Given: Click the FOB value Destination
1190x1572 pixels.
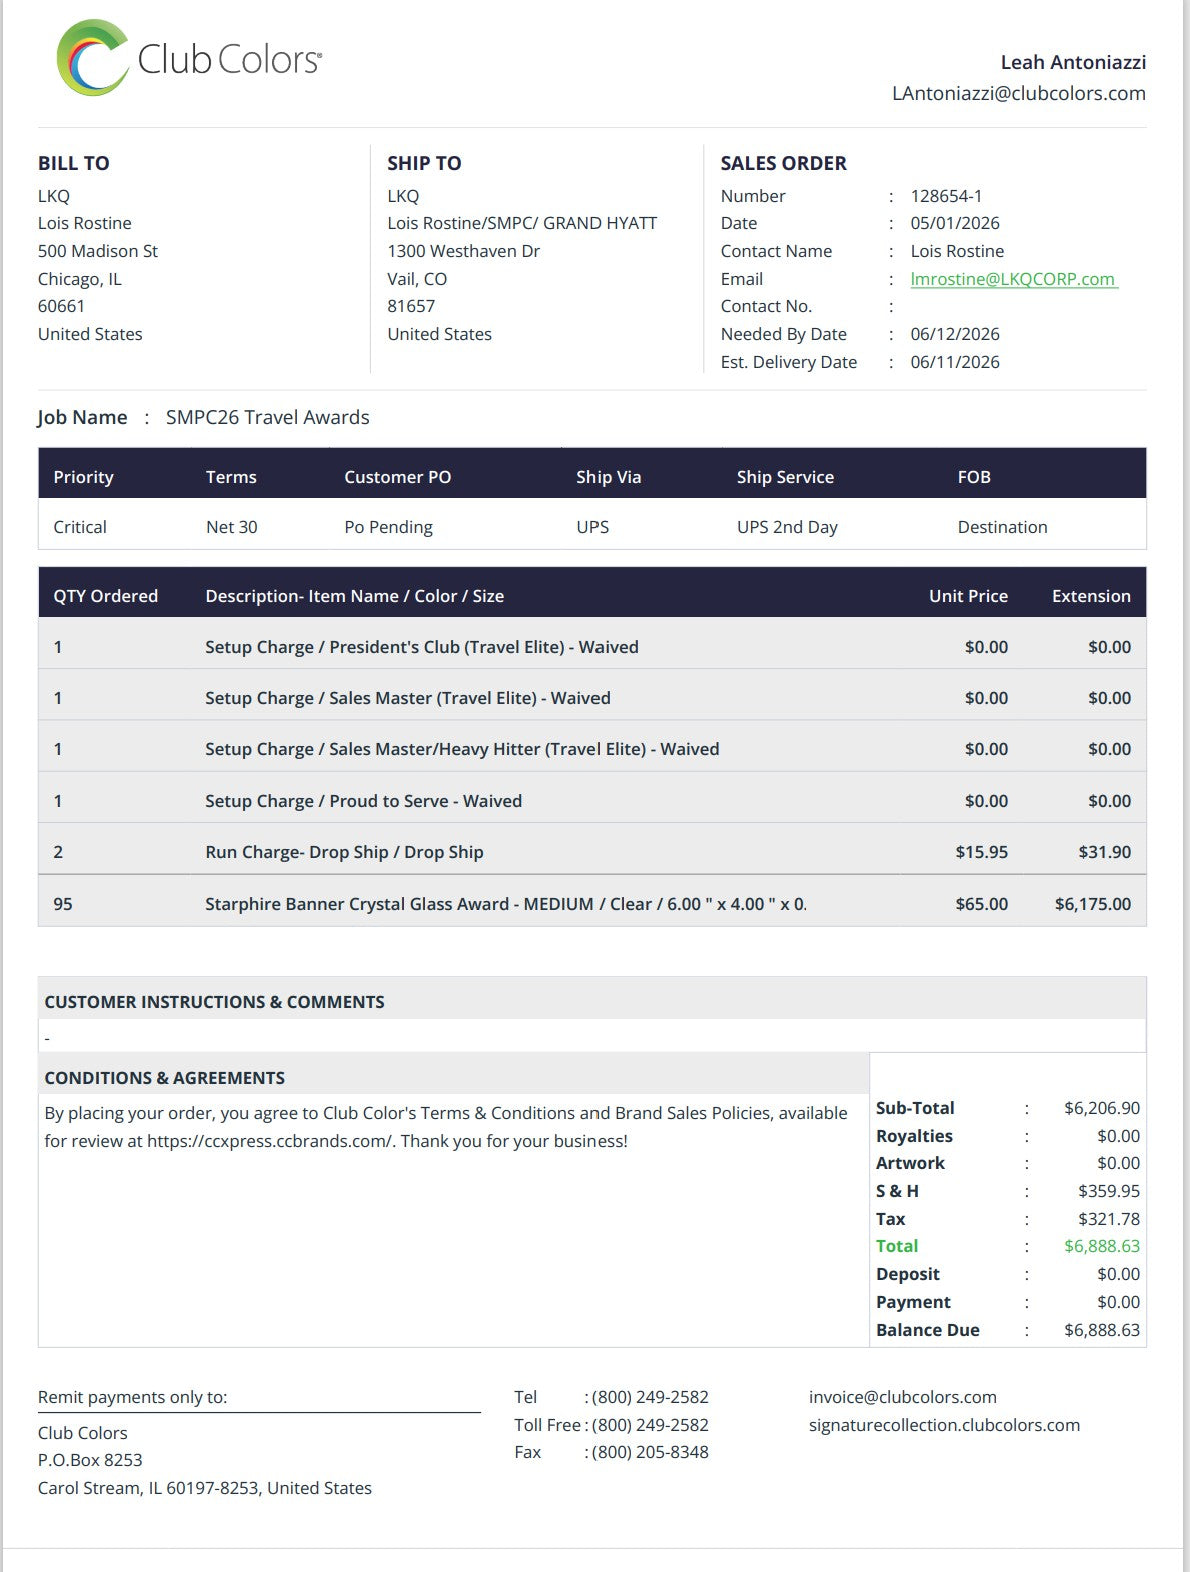Looking at the screenshot, I should (1002, 527).
